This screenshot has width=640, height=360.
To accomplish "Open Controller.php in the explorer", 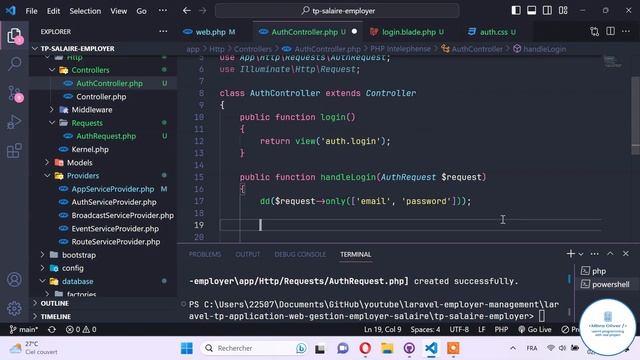I will (101, 97).
